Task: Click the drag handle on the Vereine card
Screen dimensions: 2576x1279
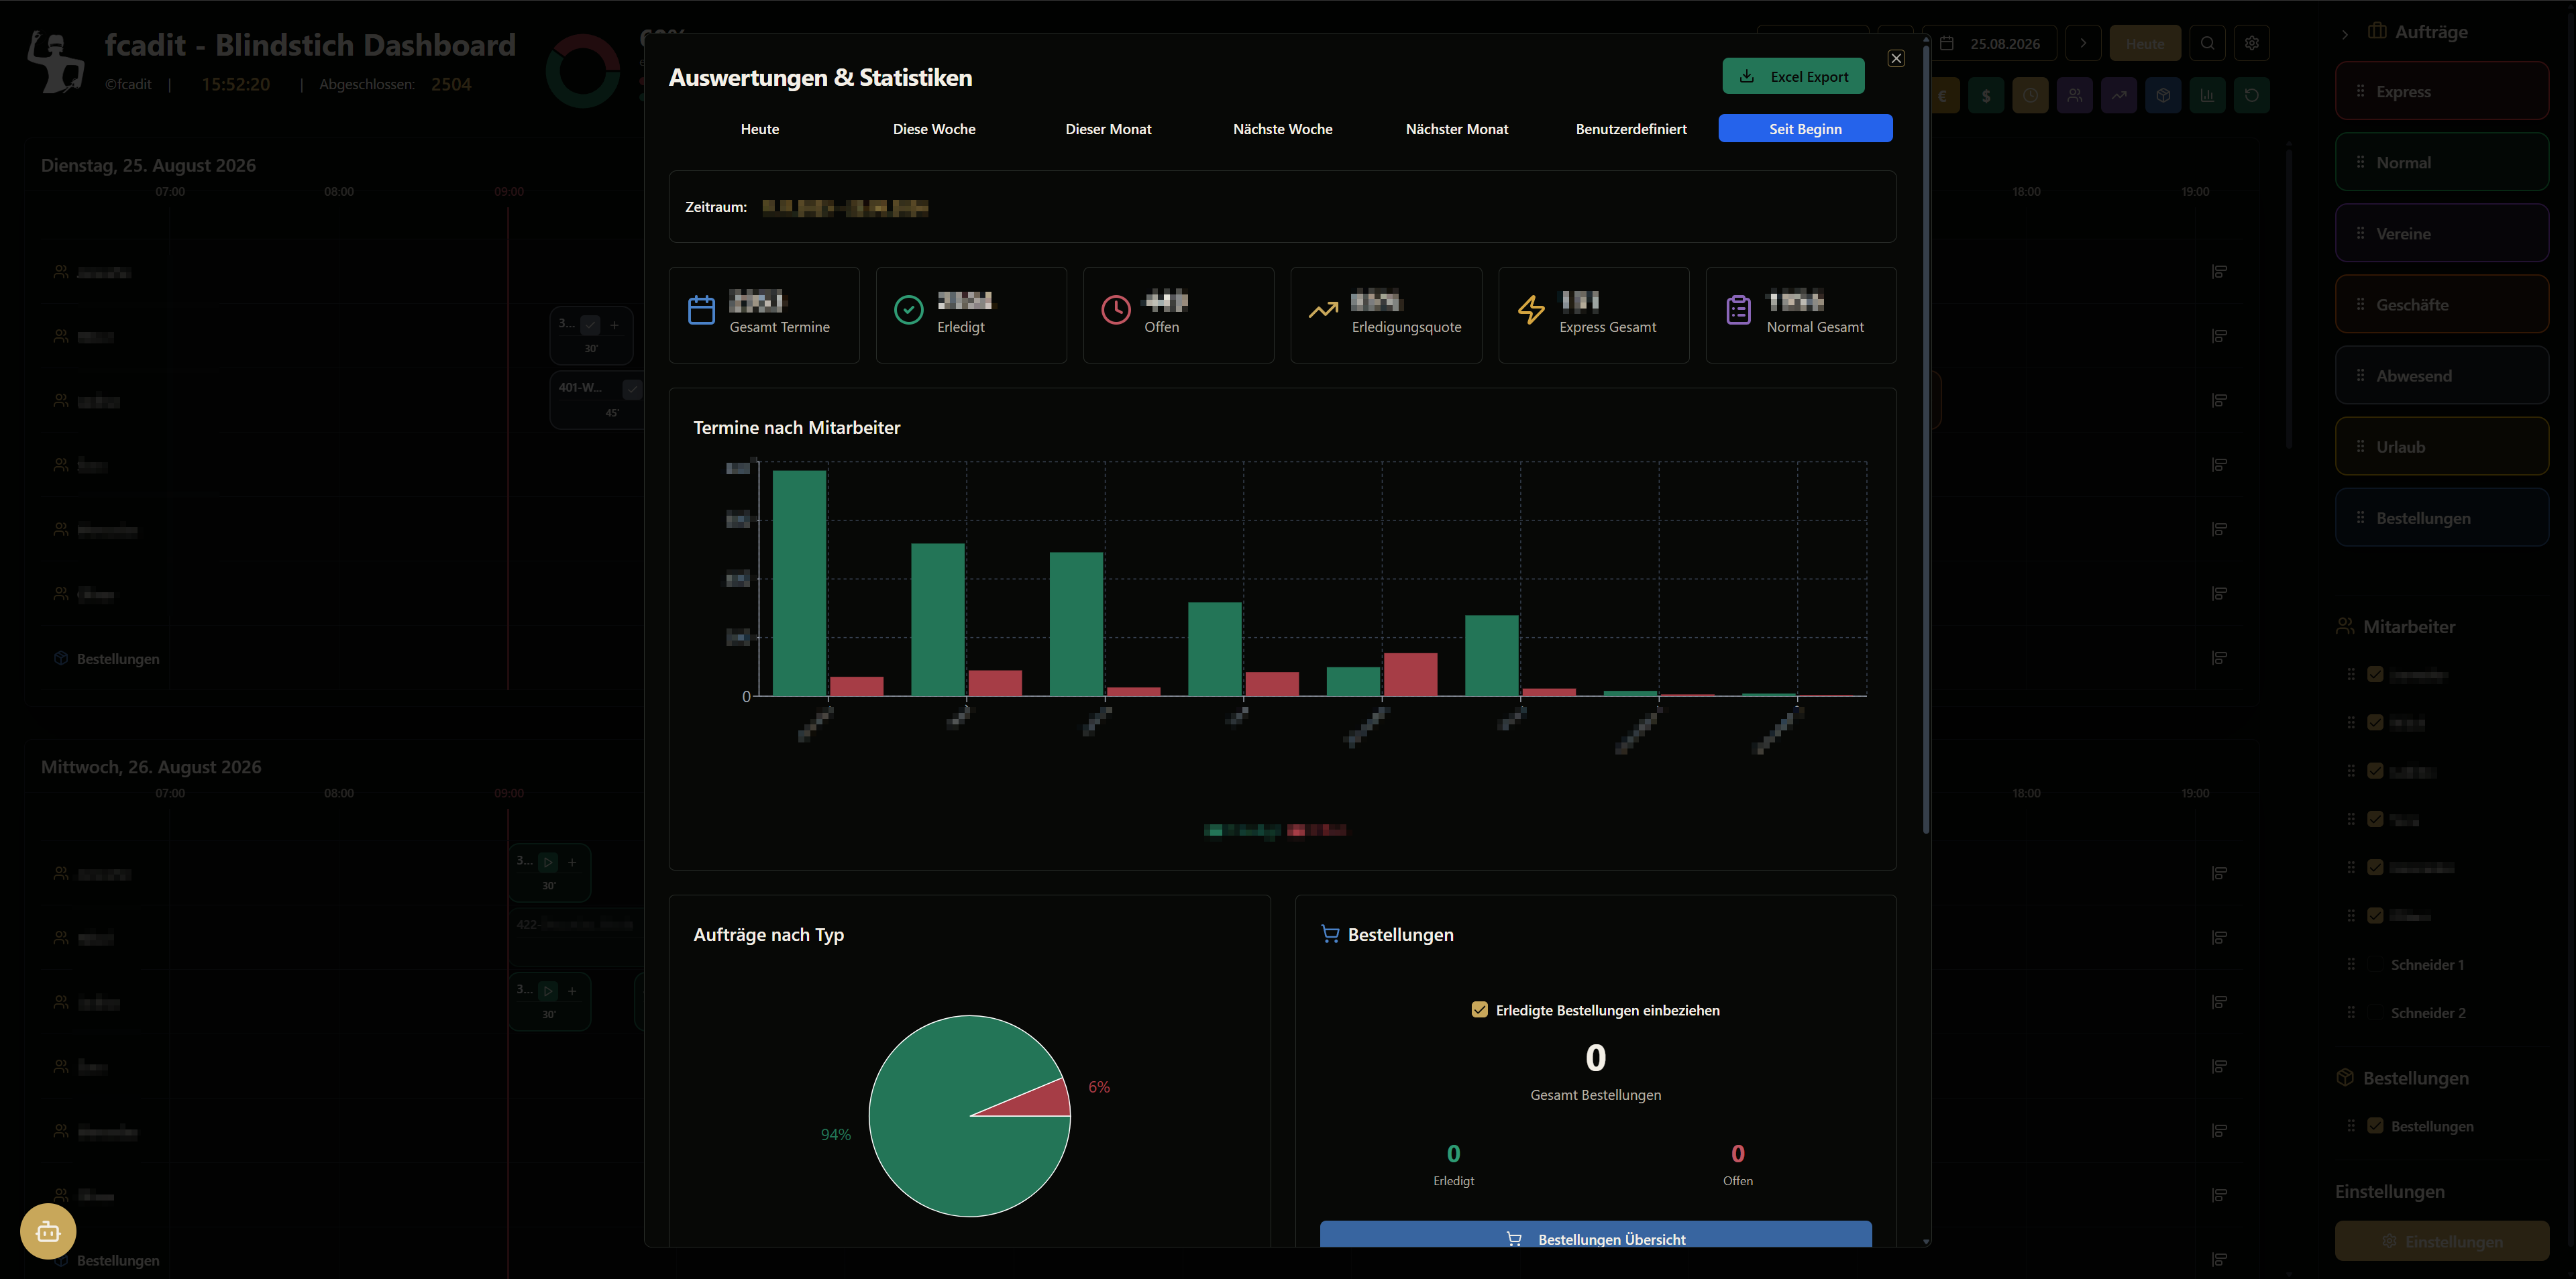Action: pos(2360,233)
